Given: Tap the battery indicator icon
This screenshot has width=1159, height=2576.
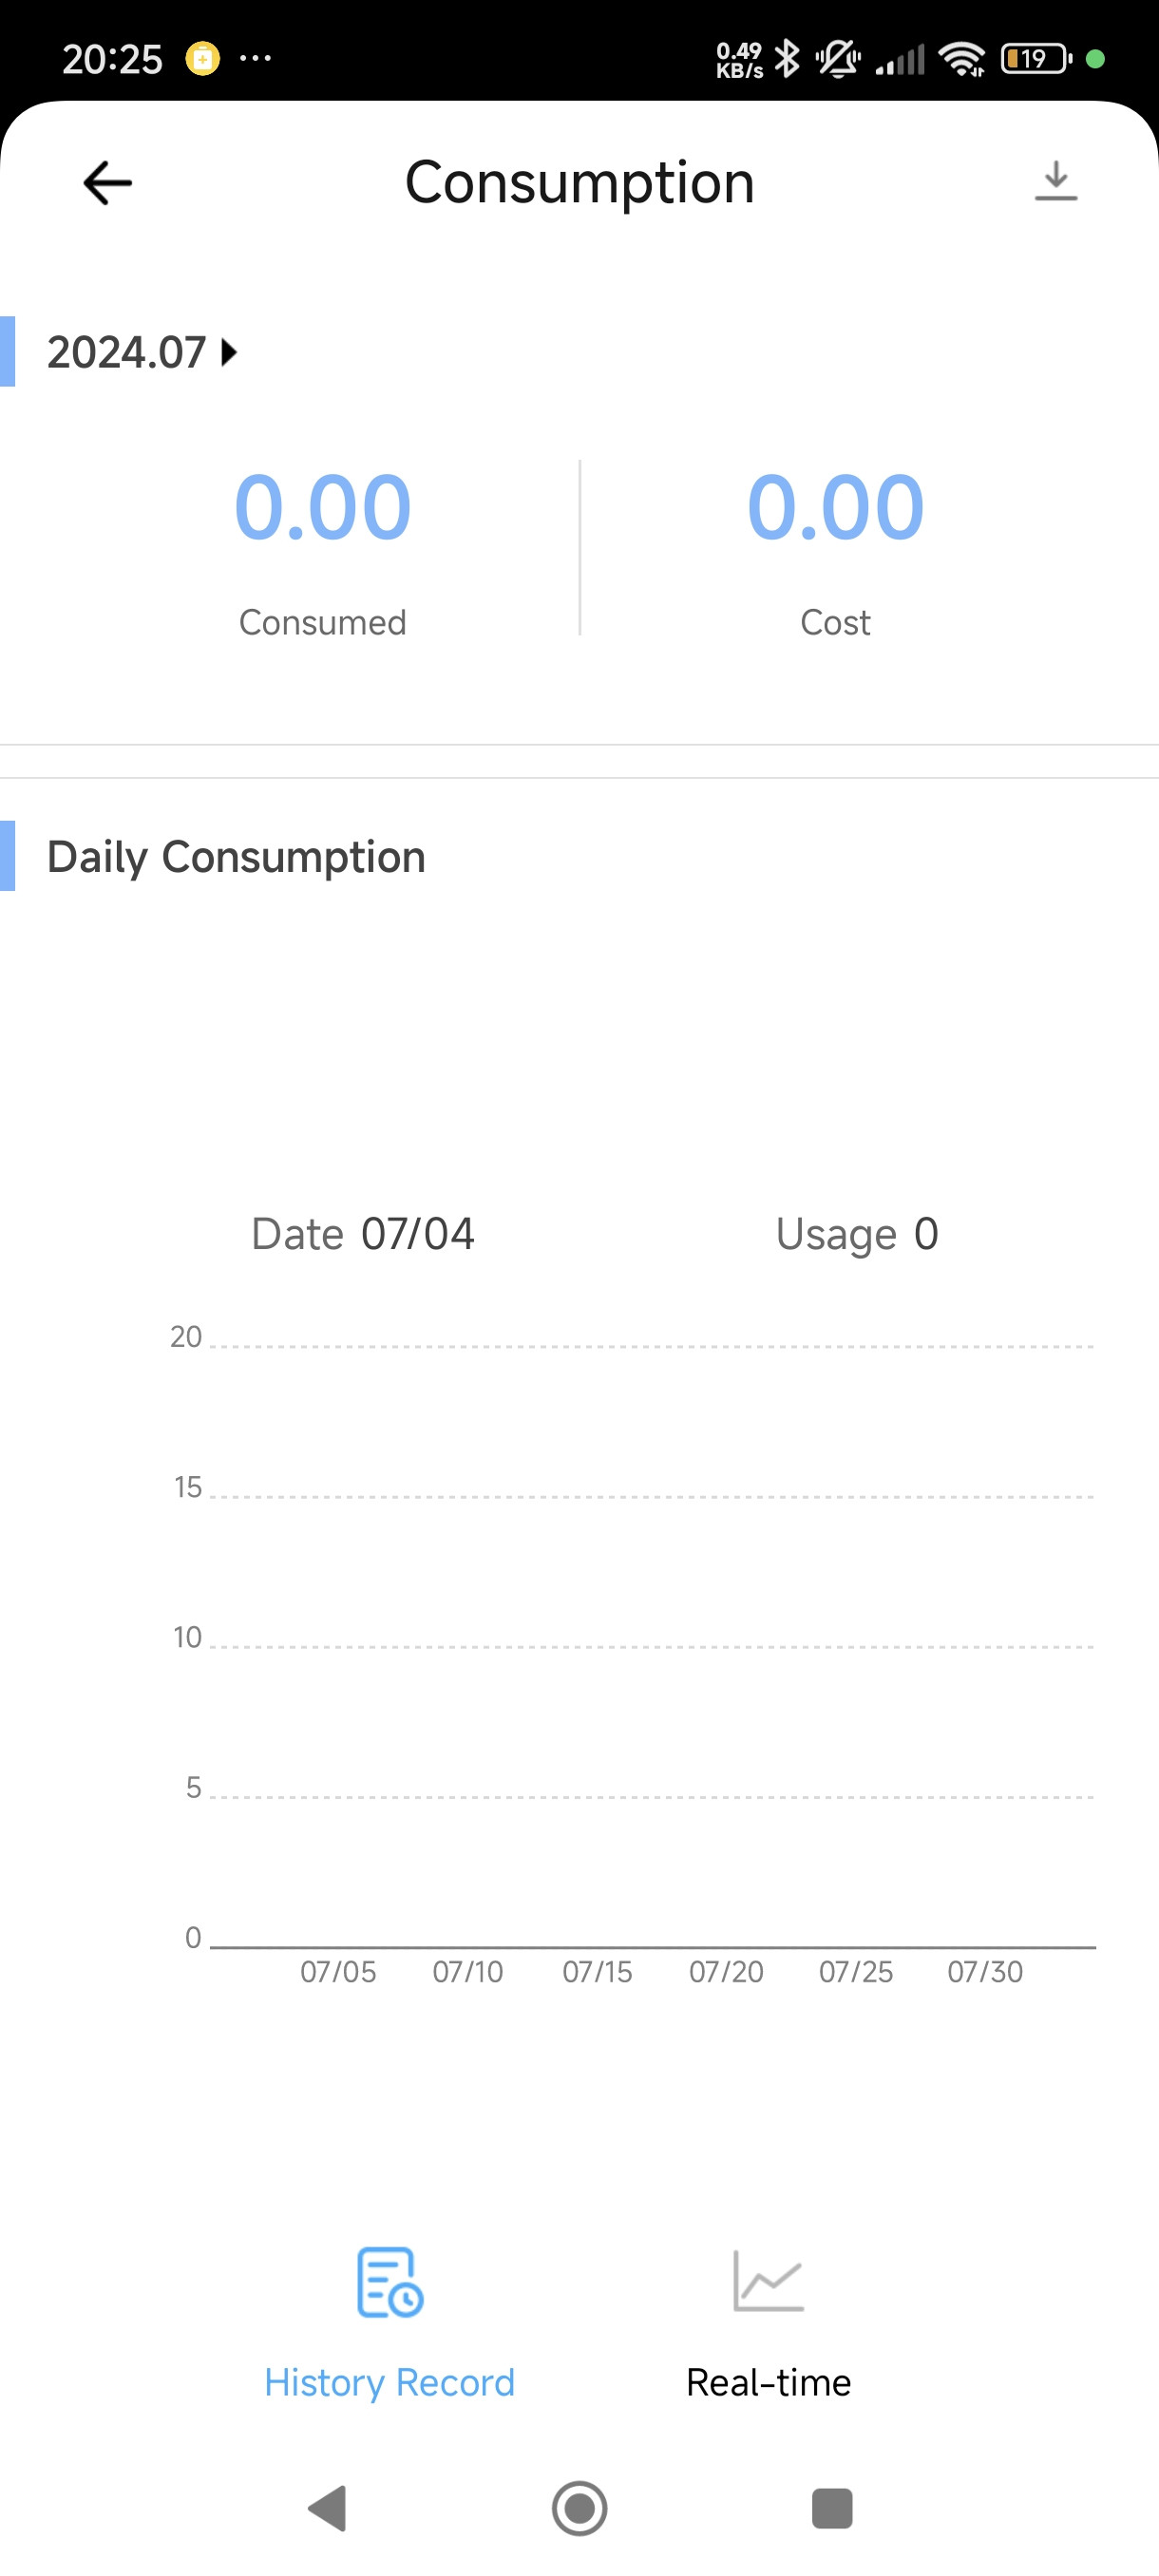Looking at the screenshot, I should pyautogui.click(x=1035, y=59).
